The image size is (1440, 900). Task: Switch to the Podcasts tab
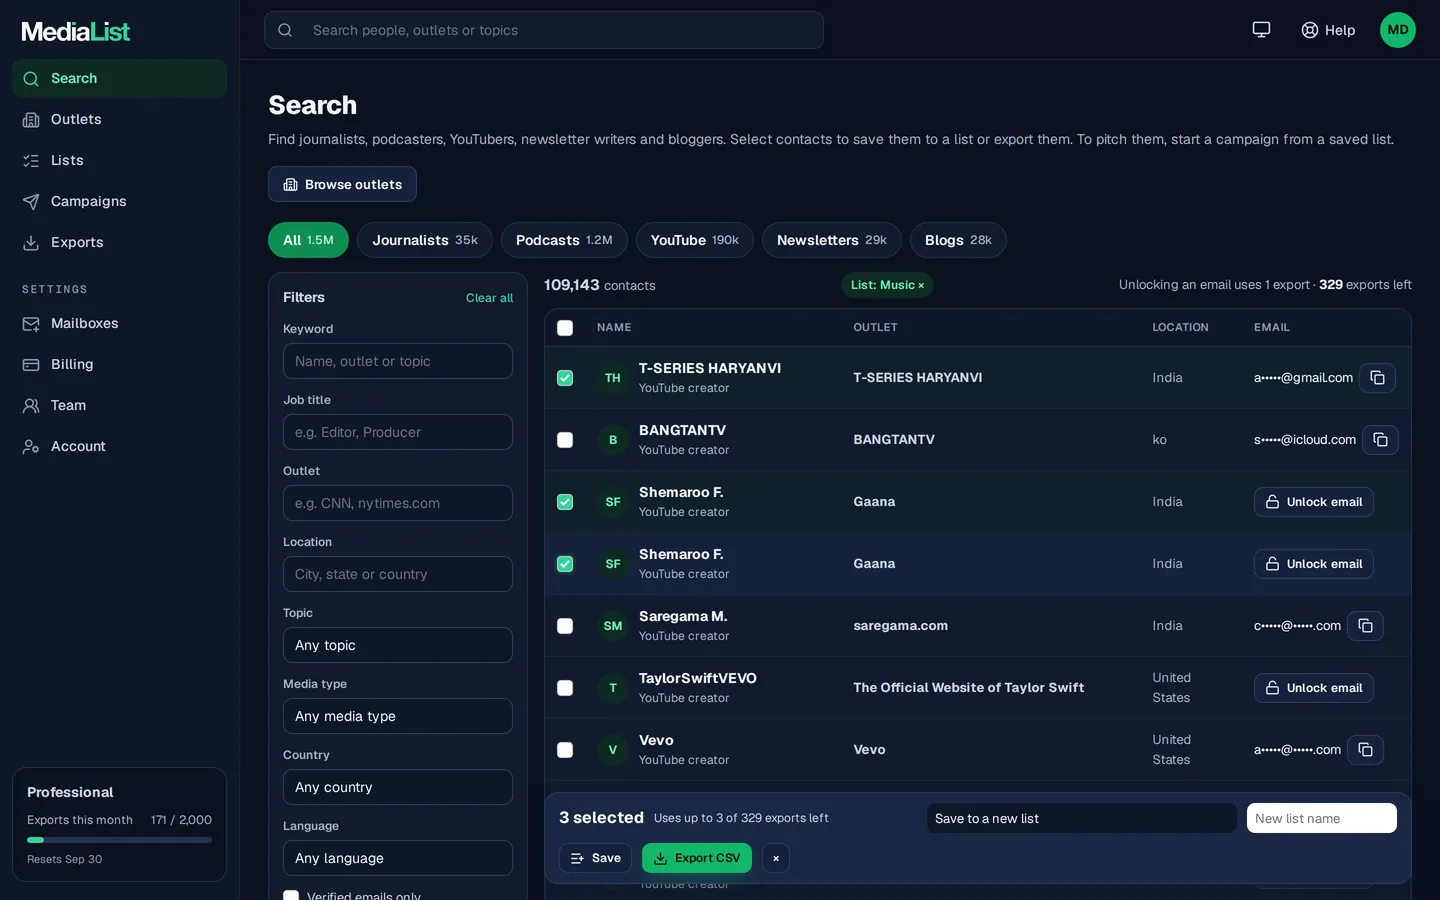(x=564, y=240)
